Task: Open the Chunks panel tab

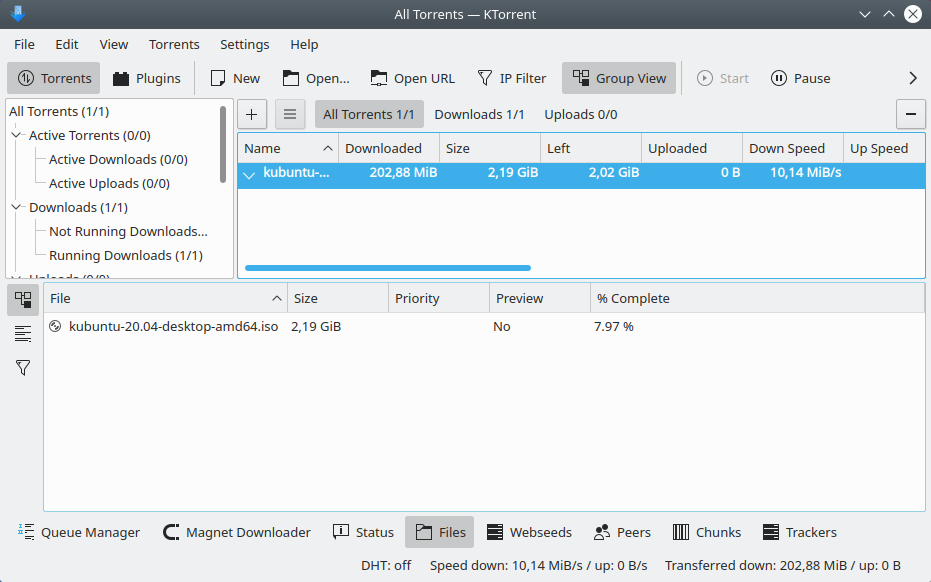Action: (x=707, y=532)
